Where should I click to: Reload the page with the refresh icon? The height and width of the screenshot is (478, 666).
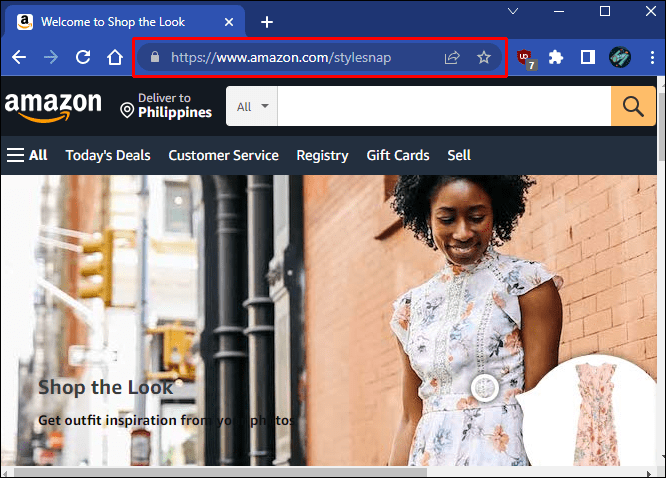tap(83, 57)
